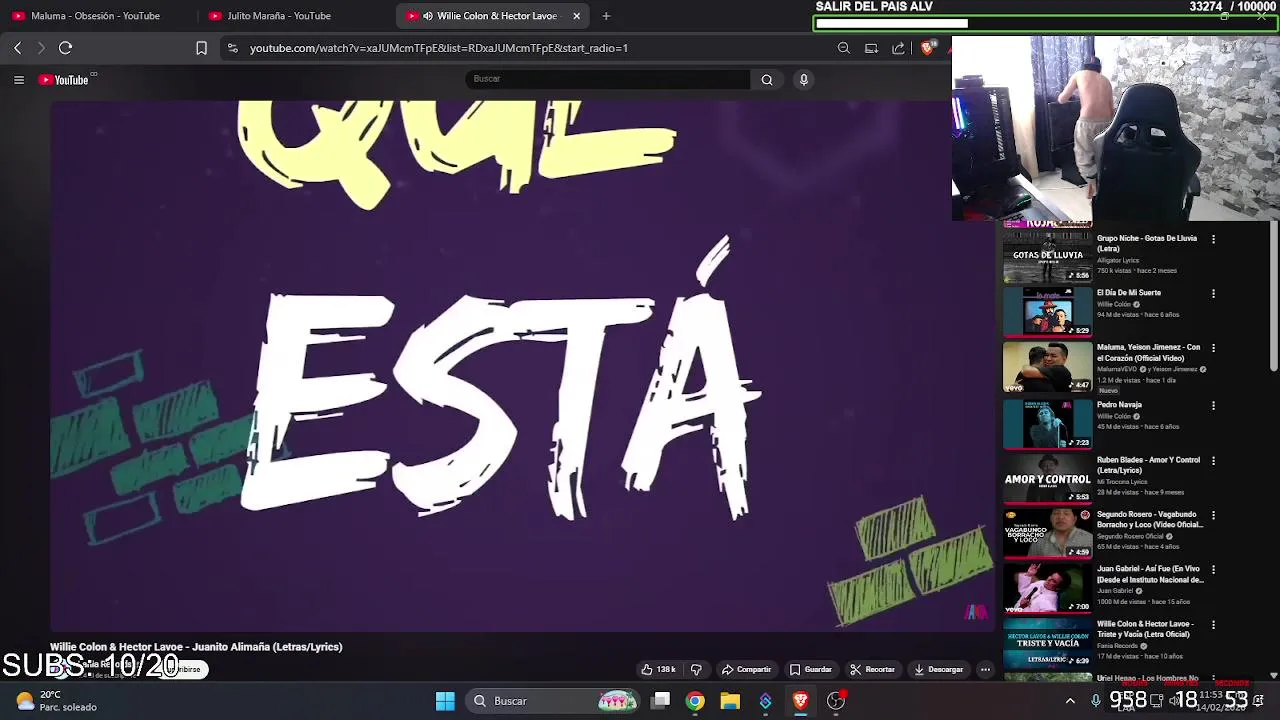
Task: Open the Brave Shields lion icon
Action: pos(928,48)
